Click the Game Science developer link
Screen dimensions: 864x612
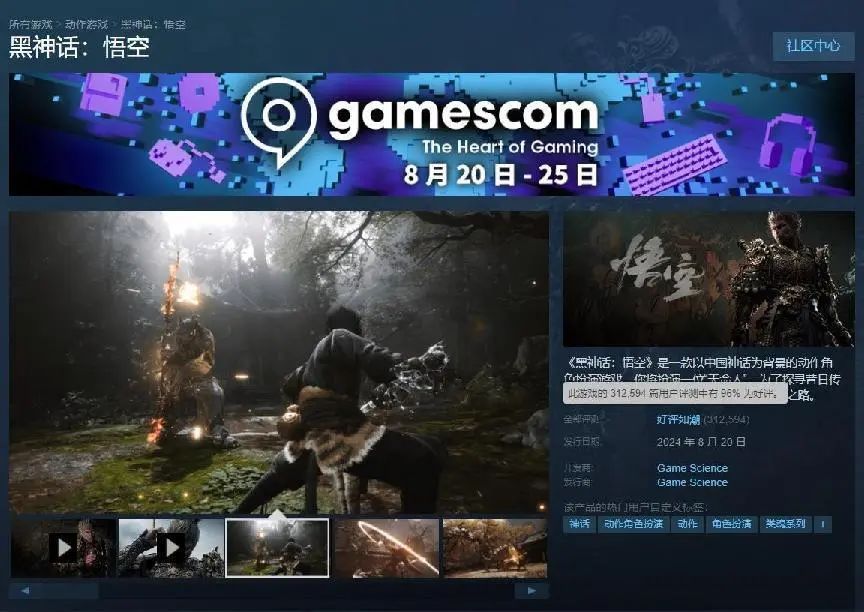coord(692,468)
